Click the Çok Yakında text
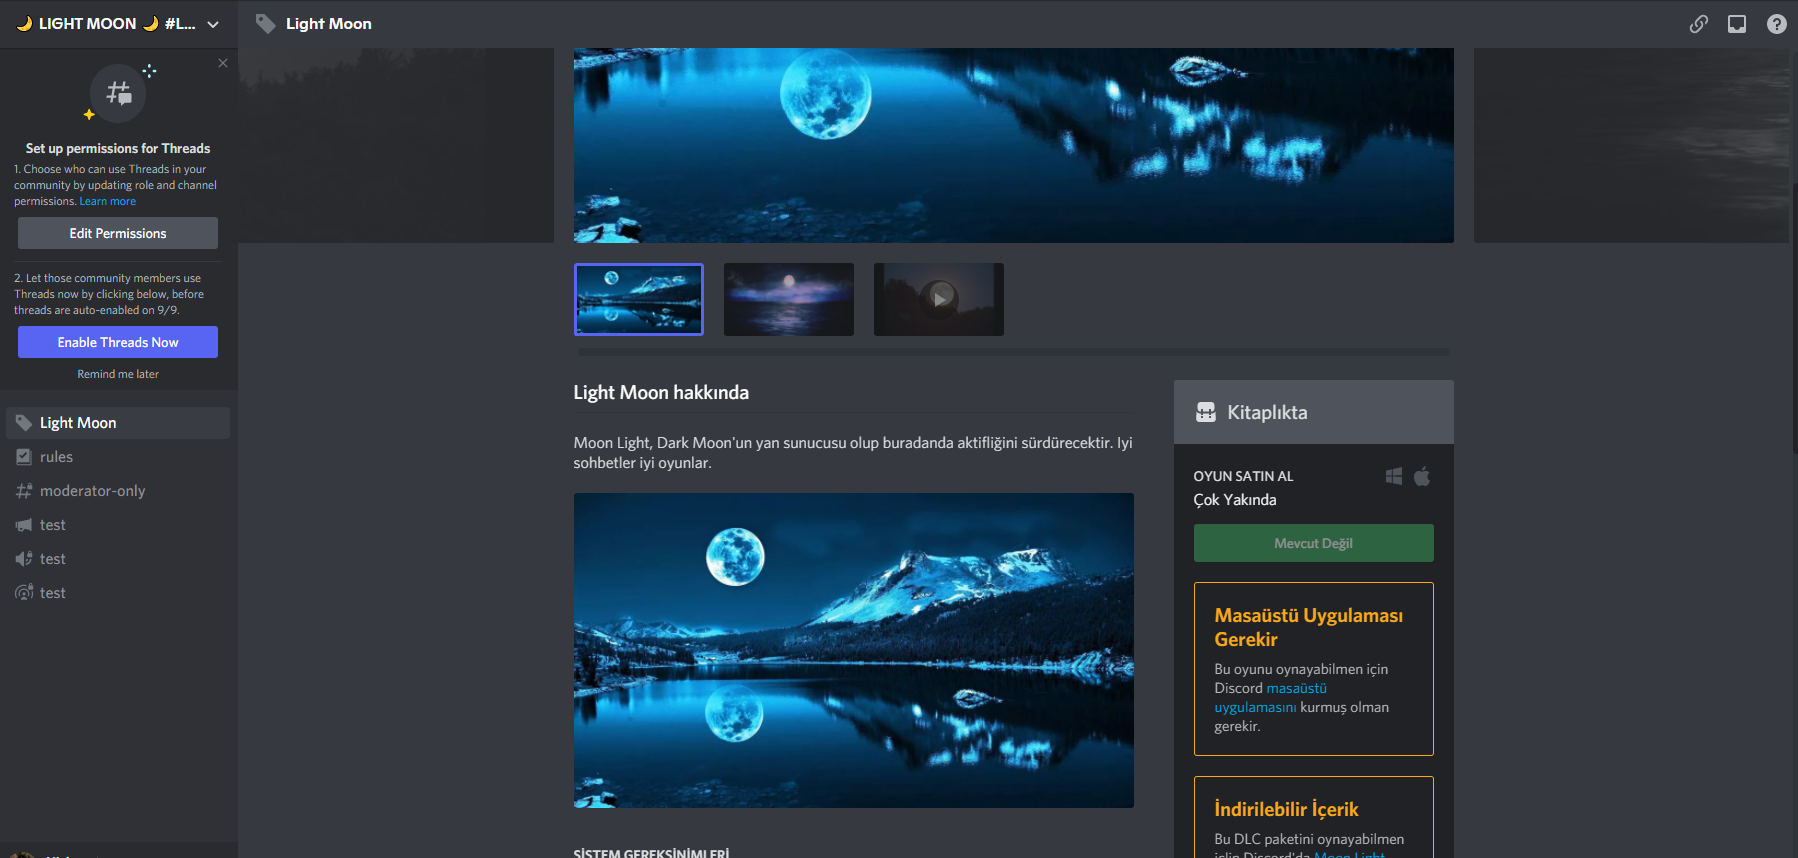The image size is (1798, 858). point(1235,500)
